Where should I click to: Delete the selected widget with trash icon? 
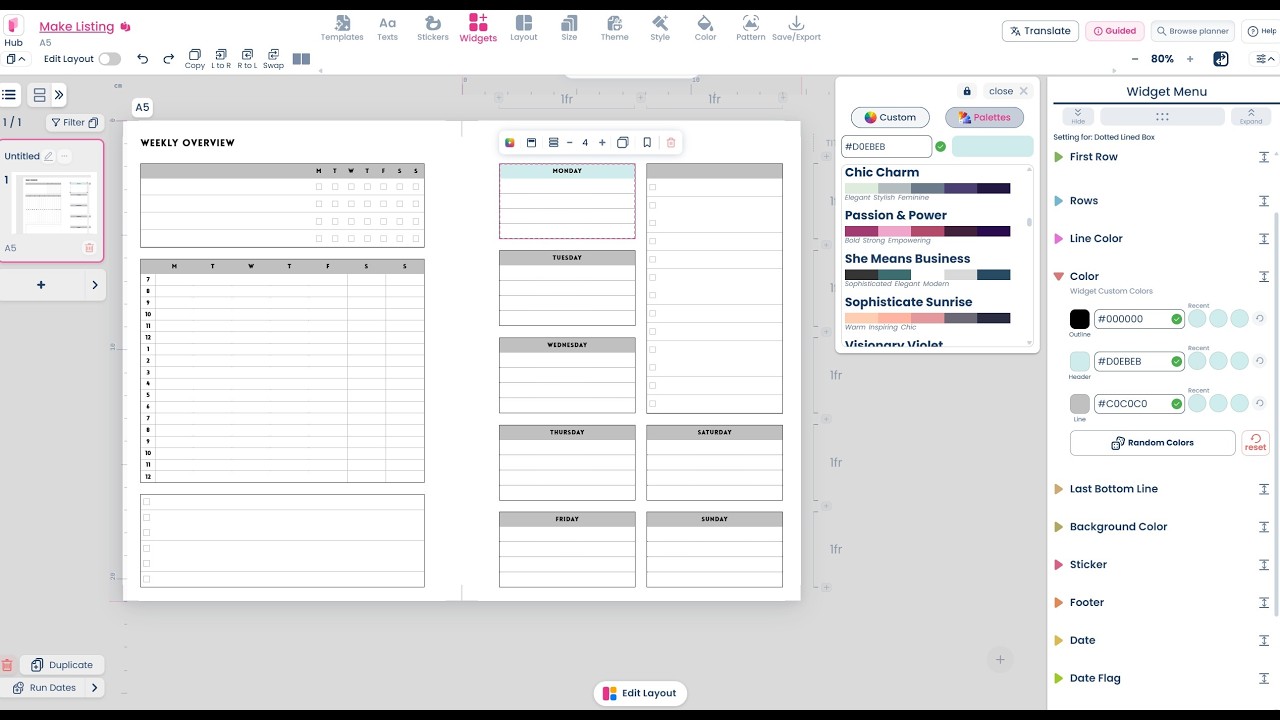click(671, 143)
